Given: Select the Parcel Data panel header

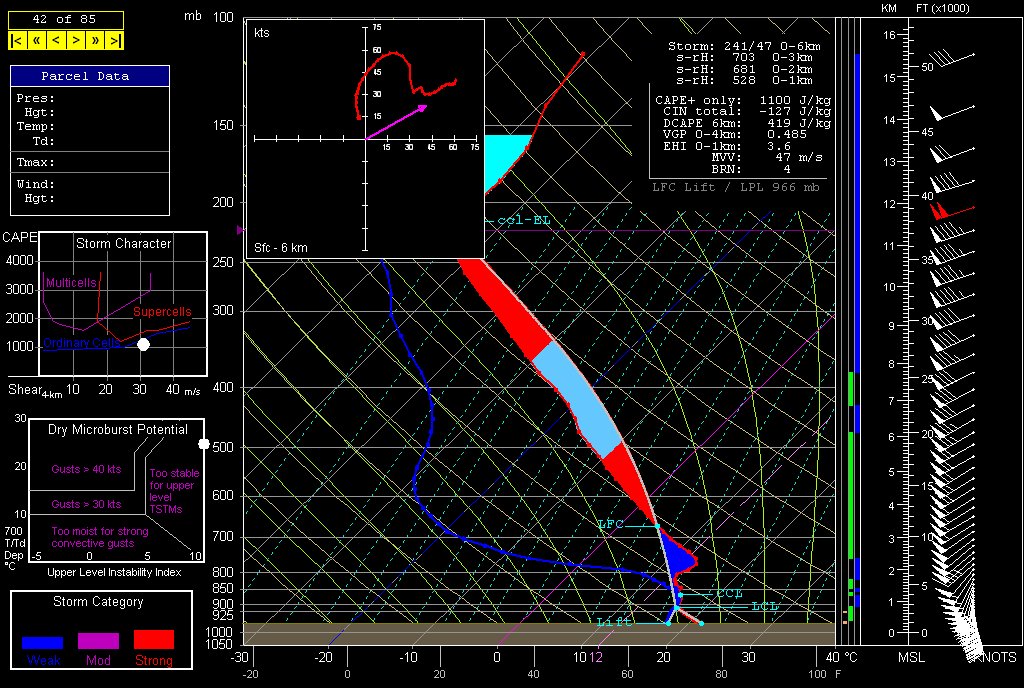Looking at the screenshot, I should click(90, 76).
